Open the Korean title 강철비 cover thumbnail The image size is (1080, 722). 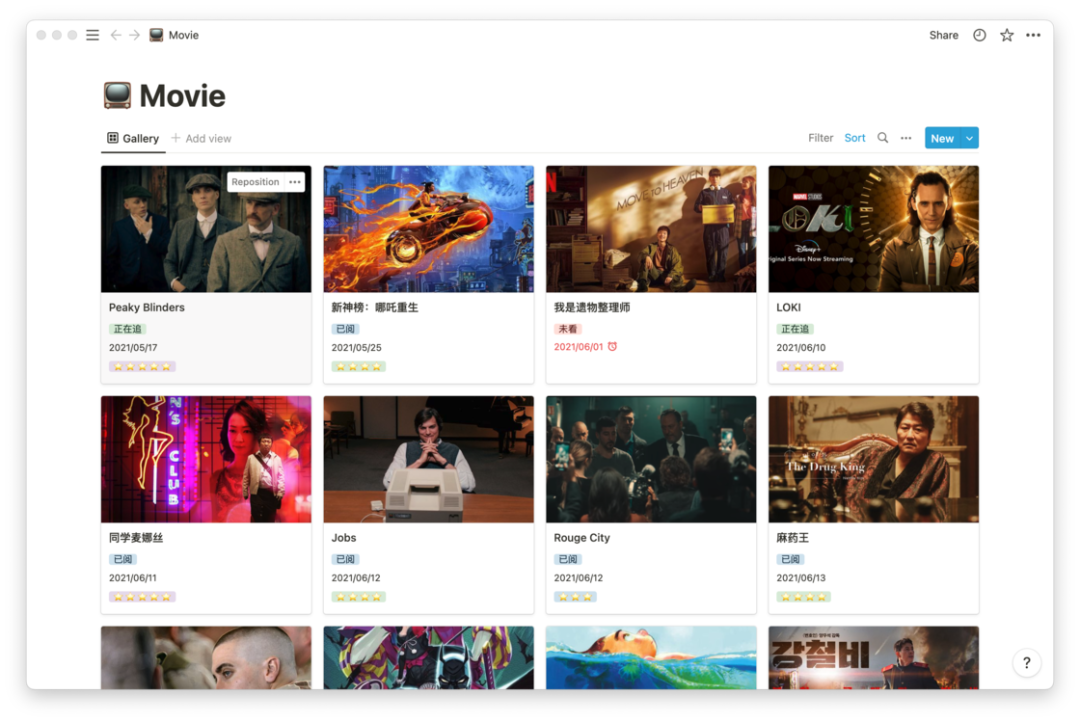click(873, 657)
